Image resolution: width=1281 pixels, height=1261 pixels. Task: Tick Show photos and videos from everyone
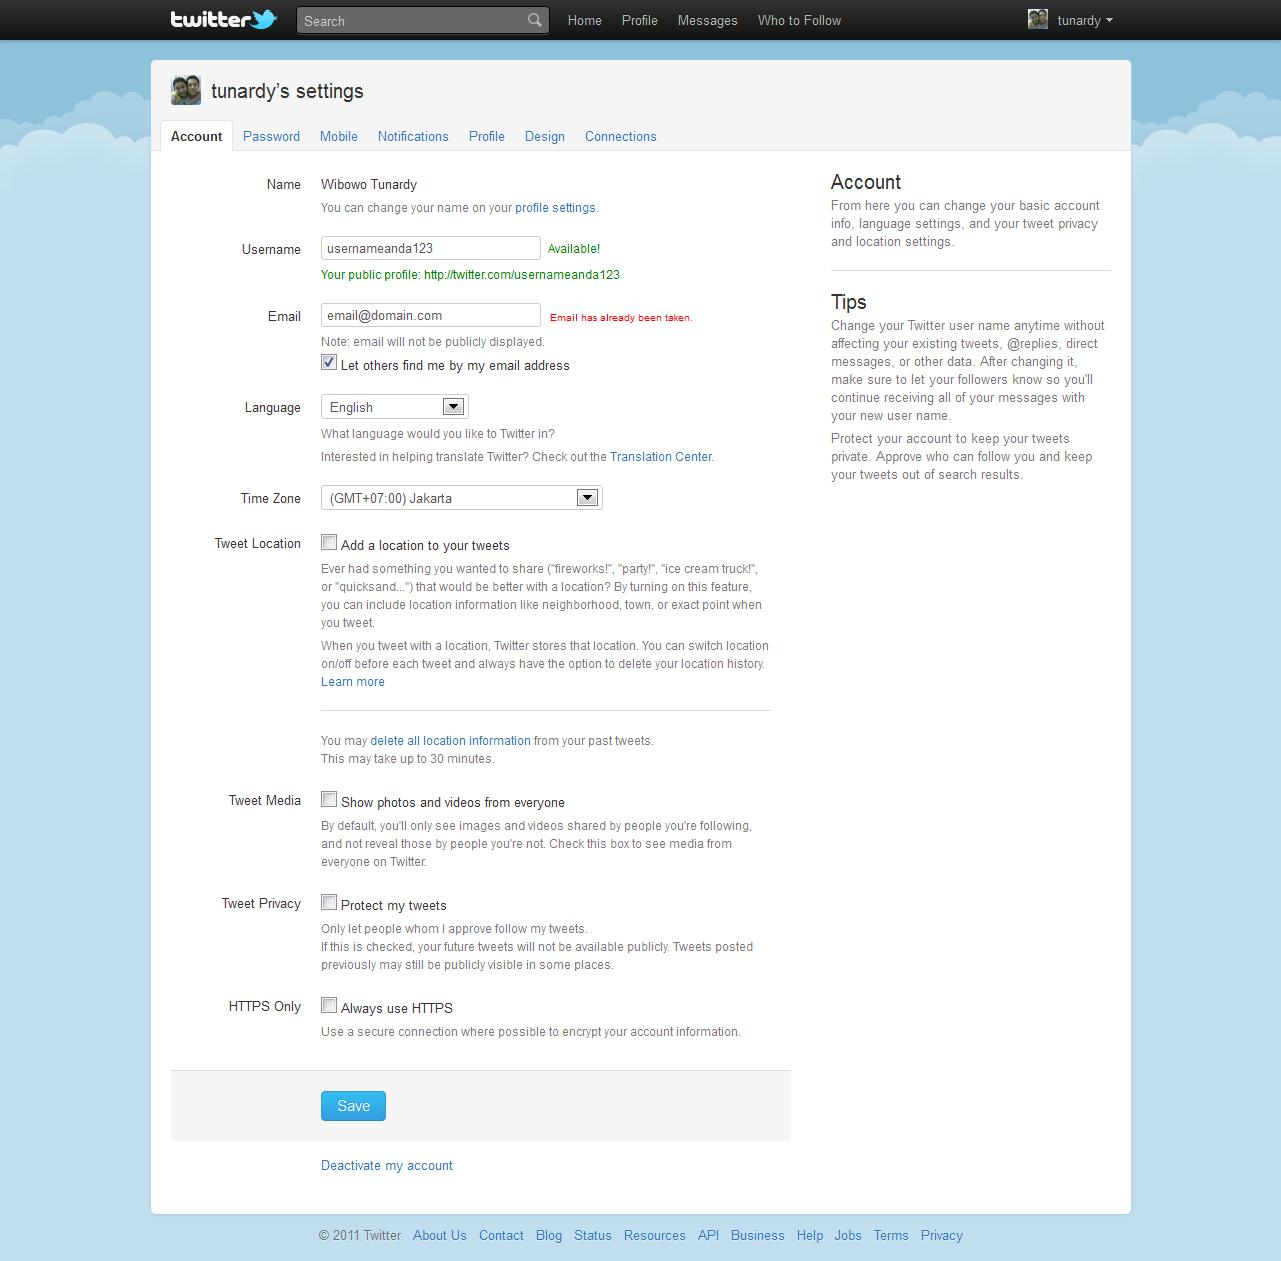click(x=329, y=800)
